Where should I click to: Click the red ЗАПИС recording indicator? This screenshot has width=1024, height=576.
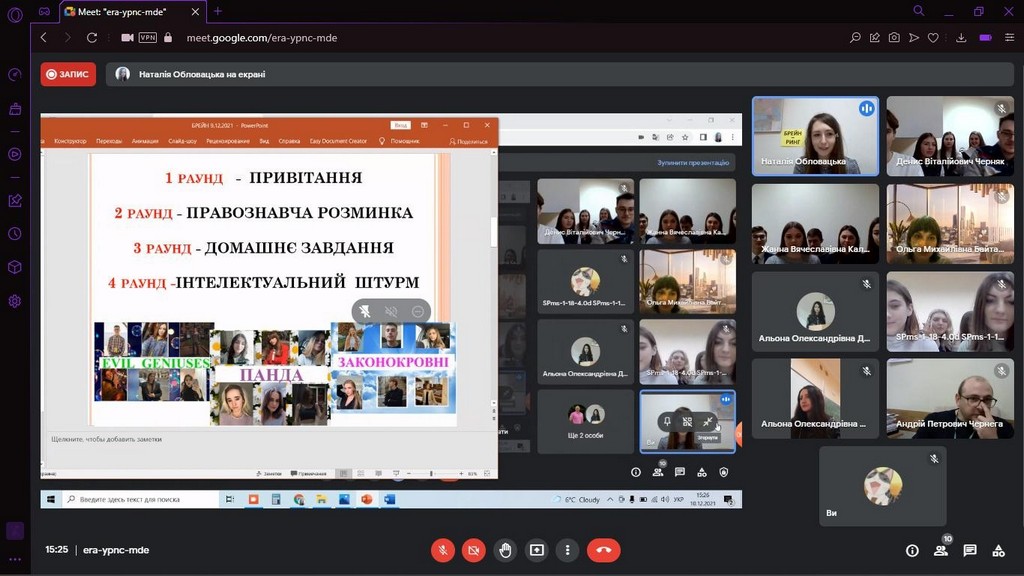68,74
